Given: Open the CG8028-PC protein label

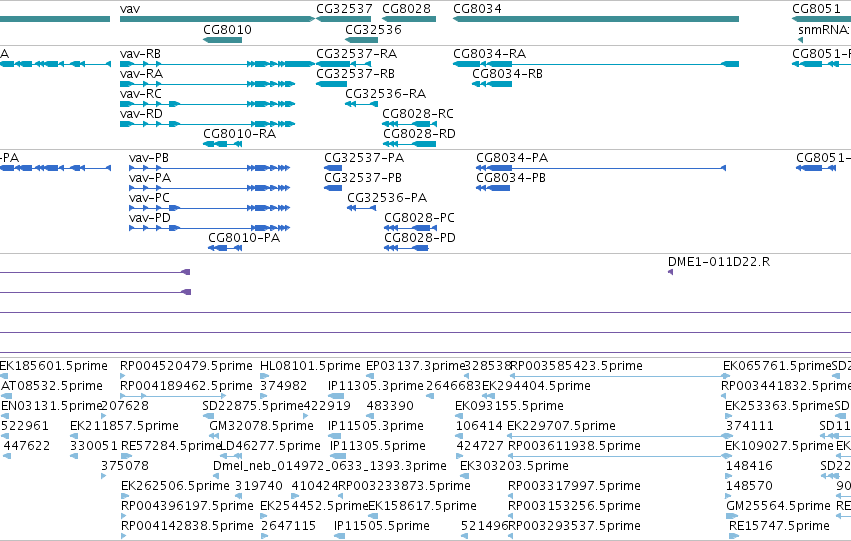Looking at the screenshot, I should 420,218.
